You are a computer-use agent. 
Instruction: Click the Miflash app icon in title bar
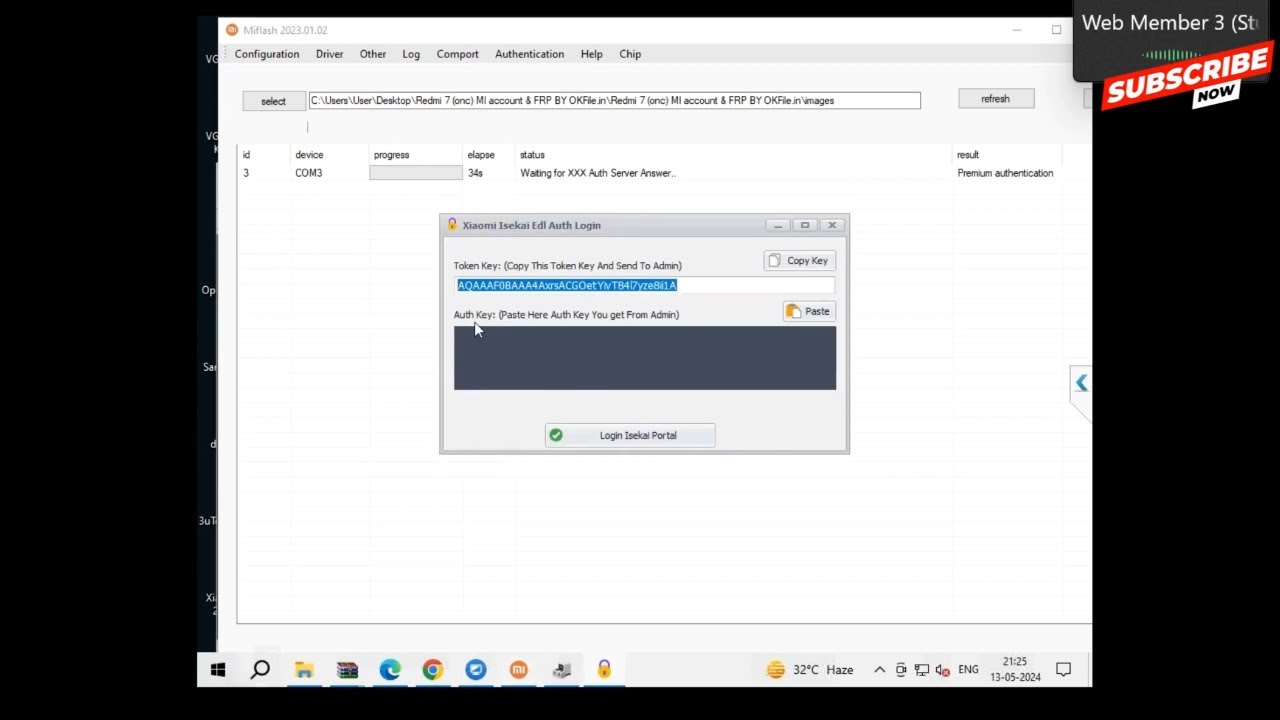point(232,30)
